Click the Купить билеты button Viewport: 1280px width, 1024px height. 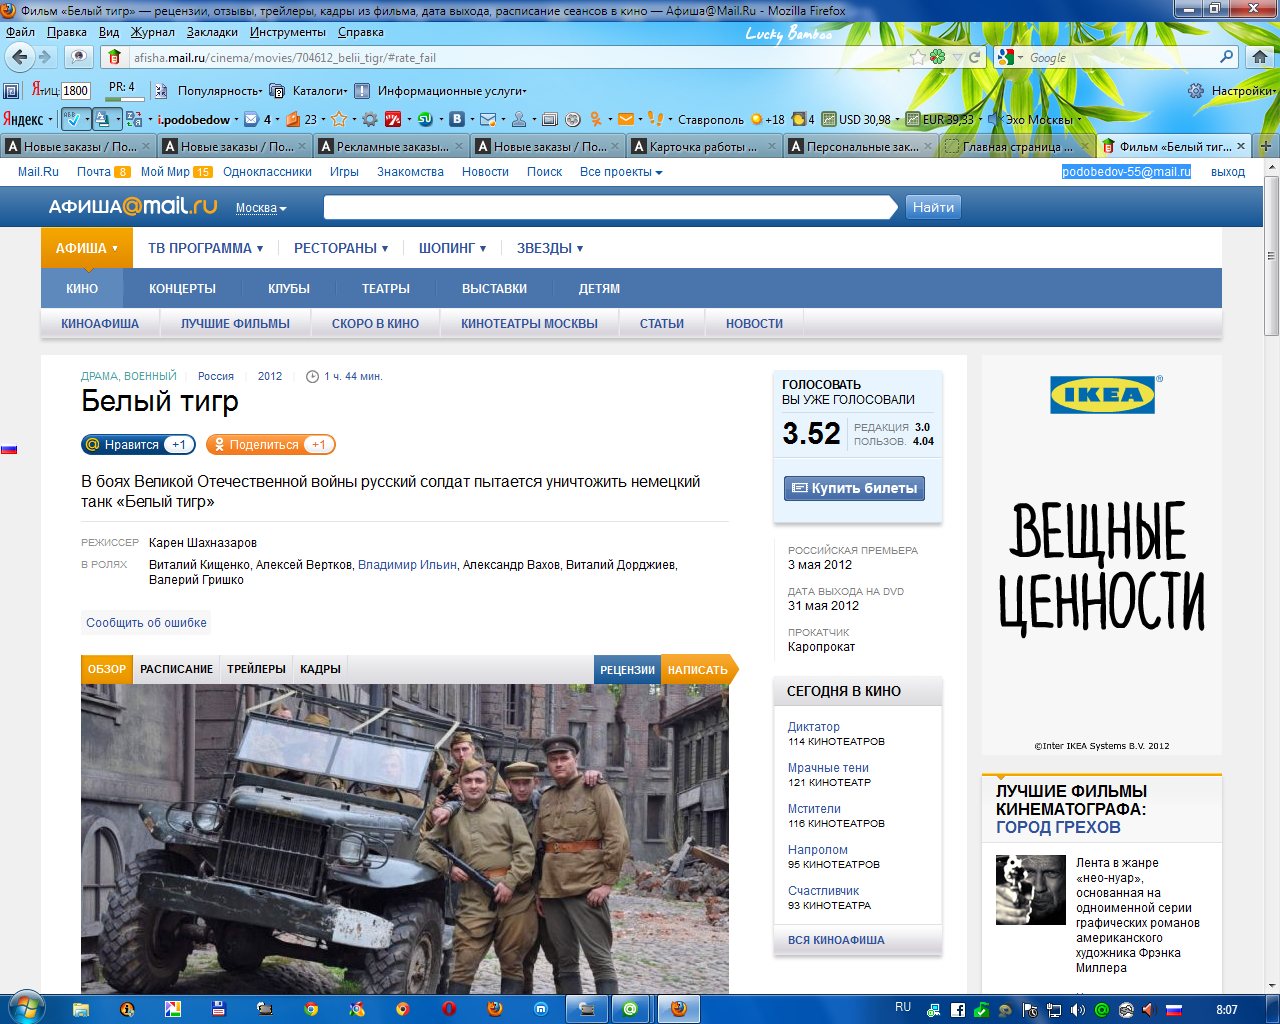854,488
